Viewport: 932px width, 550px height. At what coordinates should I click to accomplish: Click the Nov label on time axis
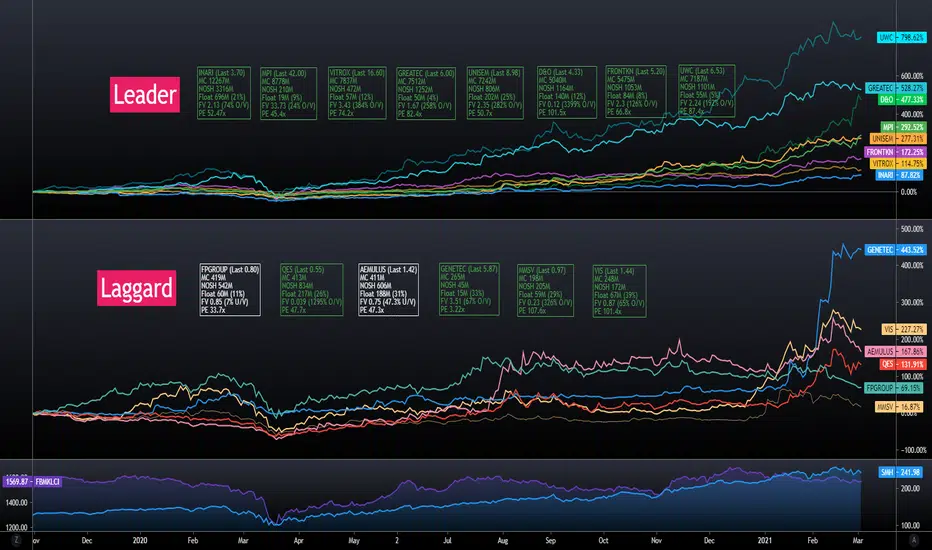[656, 540]
